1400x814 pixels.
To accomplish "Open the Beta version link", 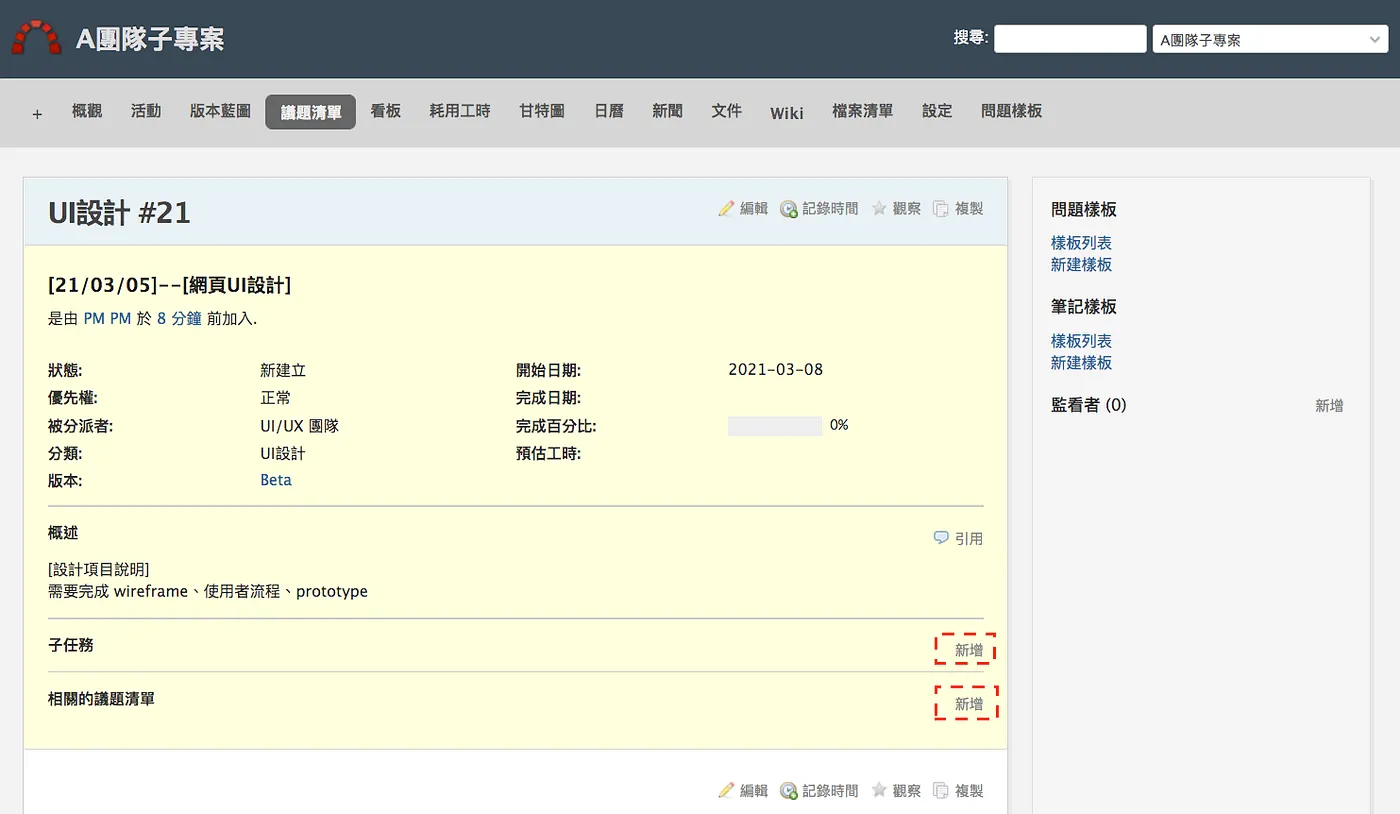I will [x=276, y=480].
